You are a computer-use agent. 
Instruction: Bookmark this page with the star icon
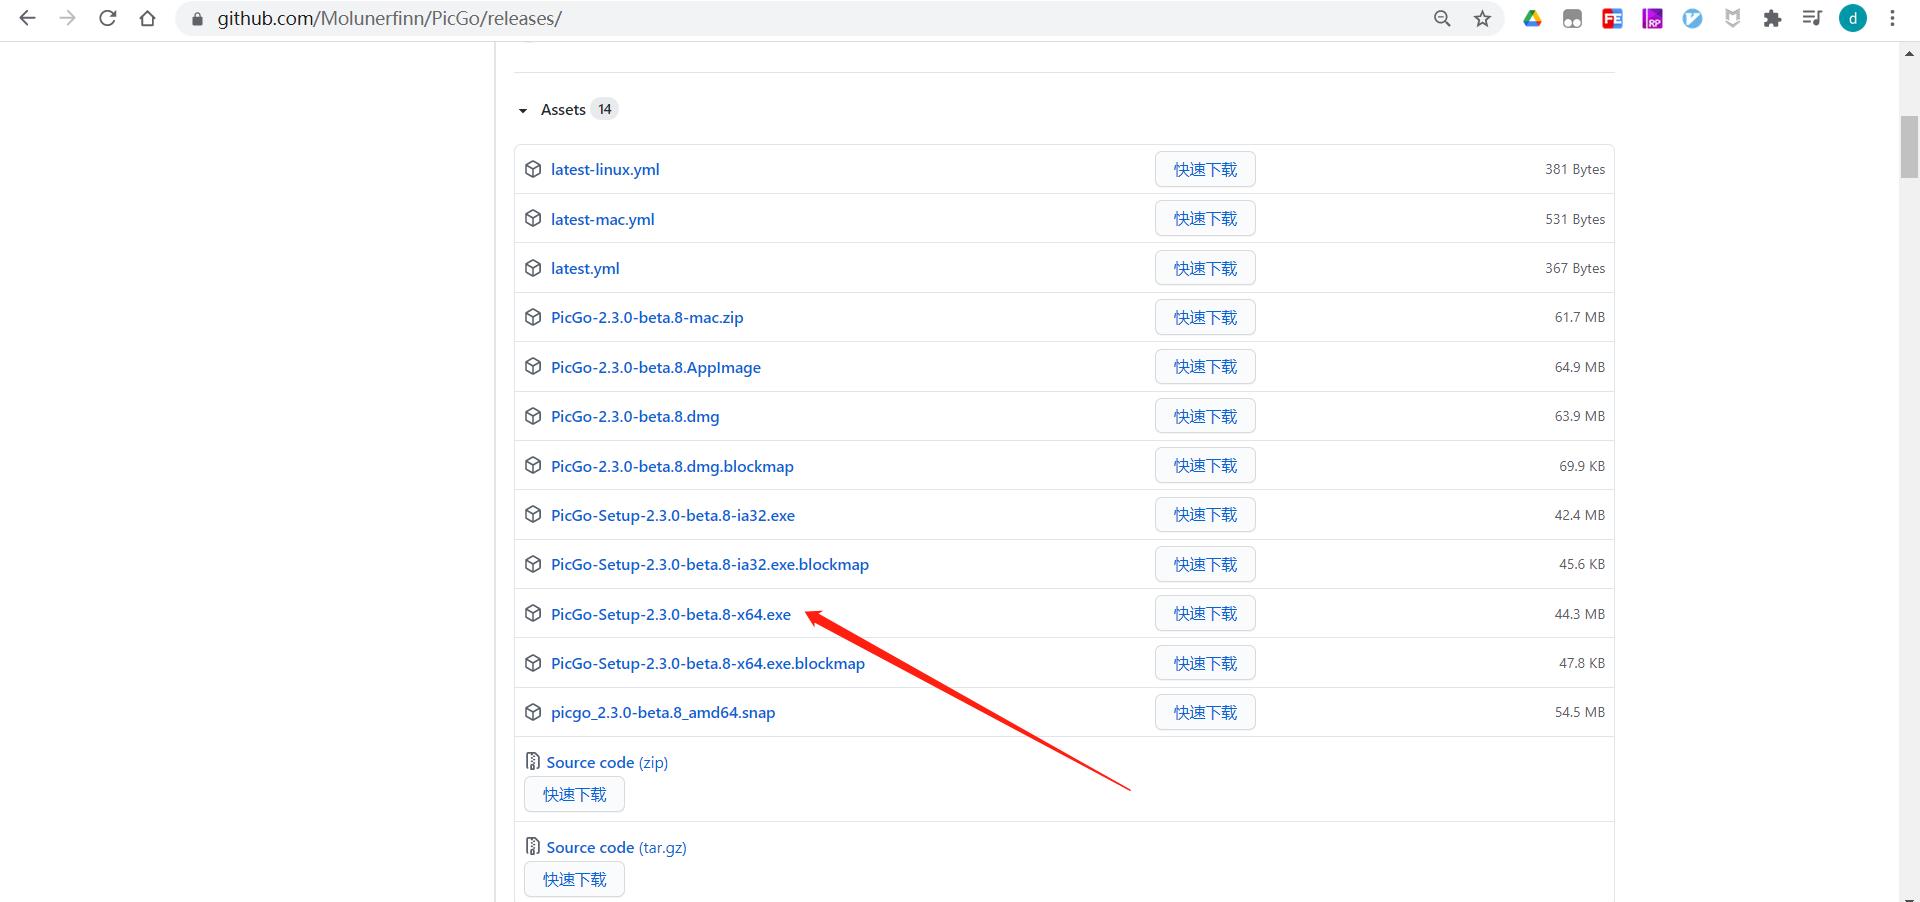click(1482, 18)
